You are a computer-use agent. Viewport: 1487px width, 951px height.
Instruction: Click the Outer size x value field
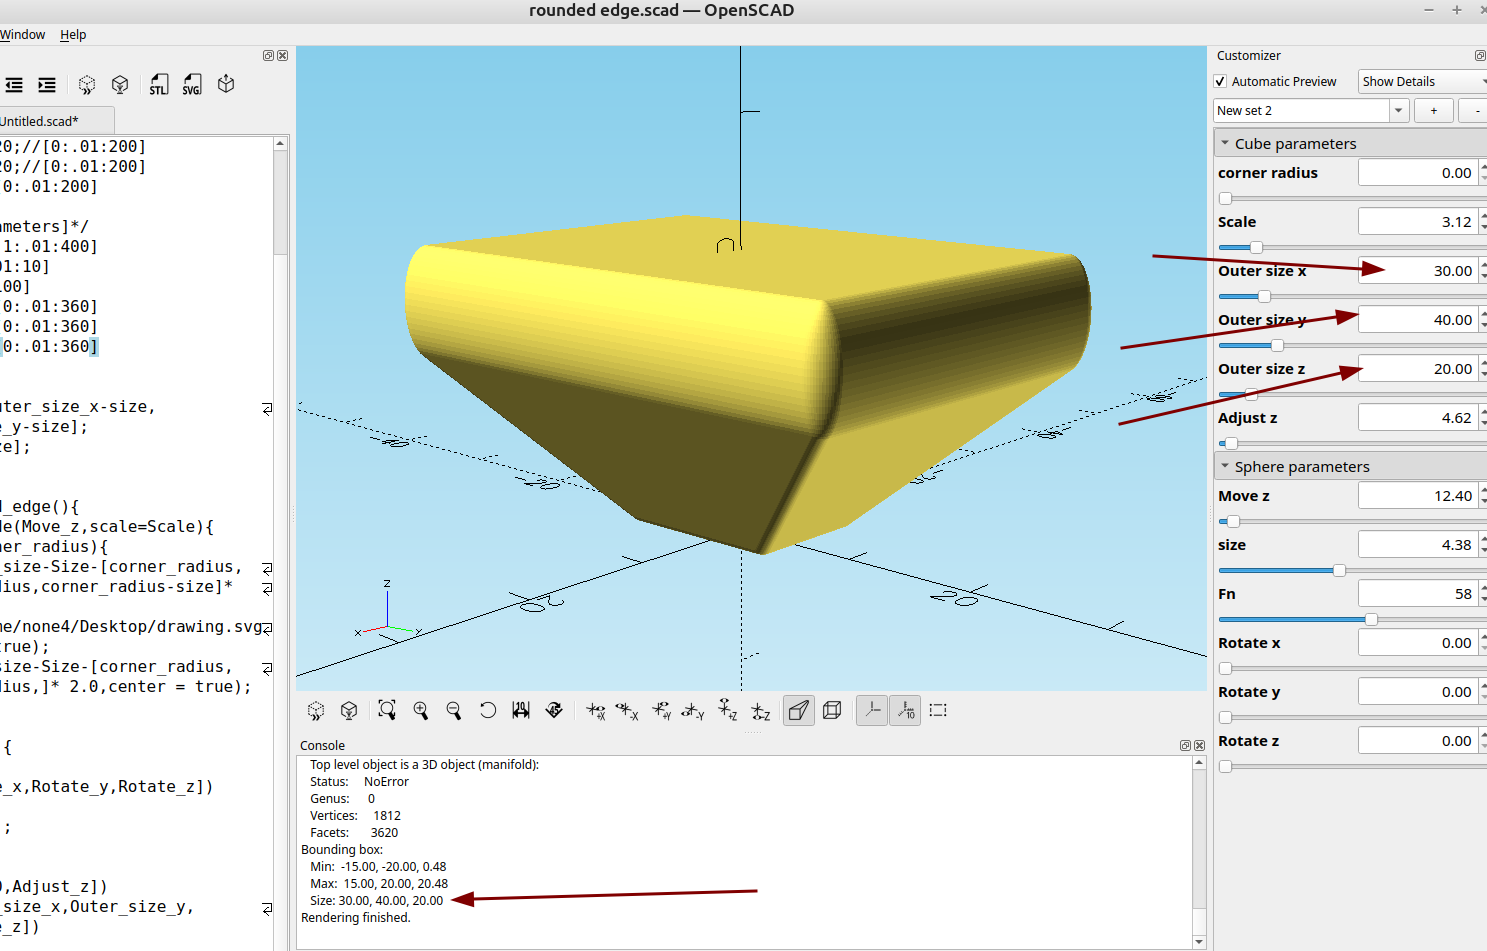(x=1417, y=271)
